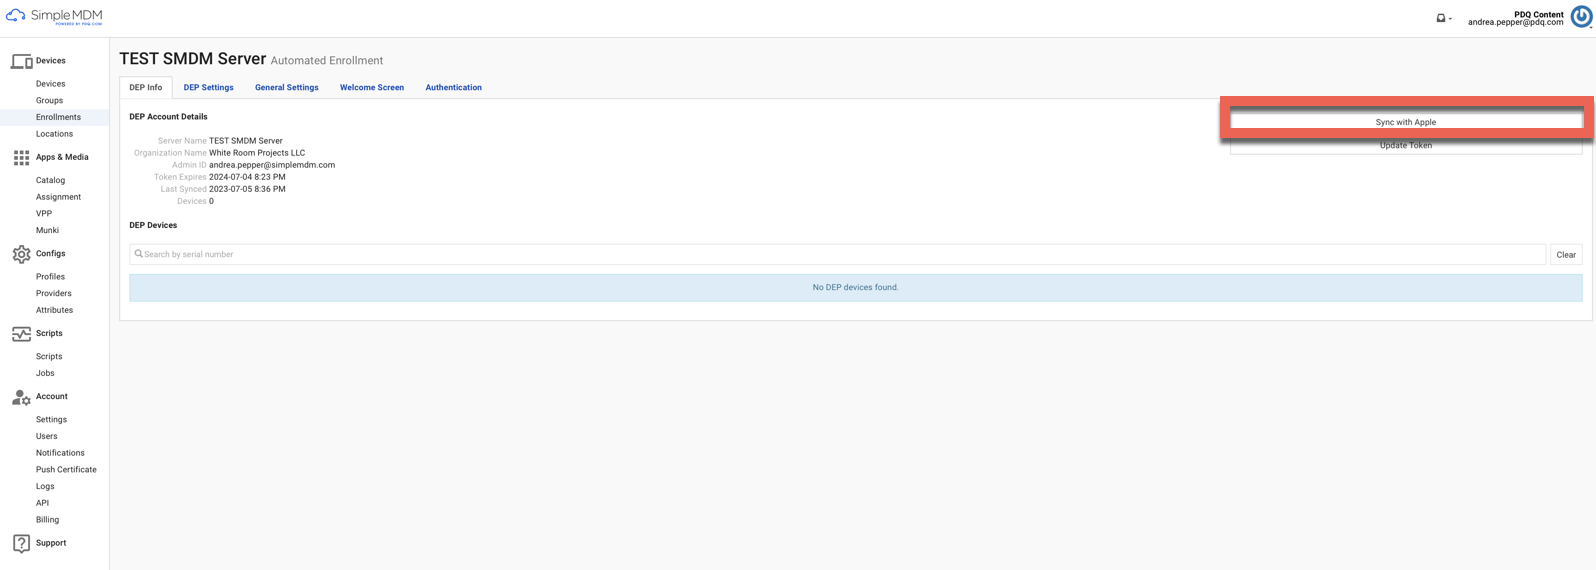Switch to the DEP Info tab
This screenshot has height=570, width=1596.
(146, 87)
